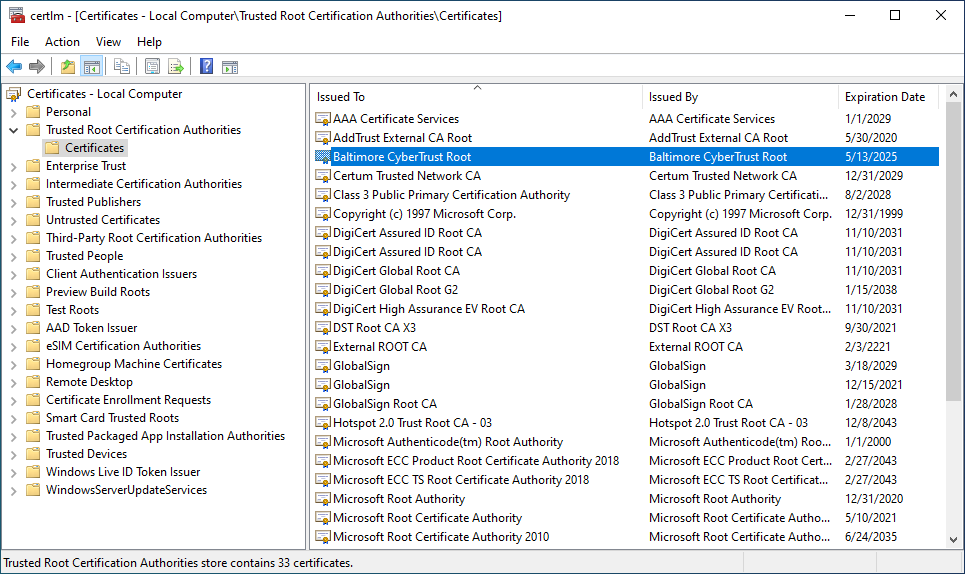The width and height of the screenshot is (965, 574).
Task: Click the vertical scrollbar thumb
Action: tap(953, 252)
